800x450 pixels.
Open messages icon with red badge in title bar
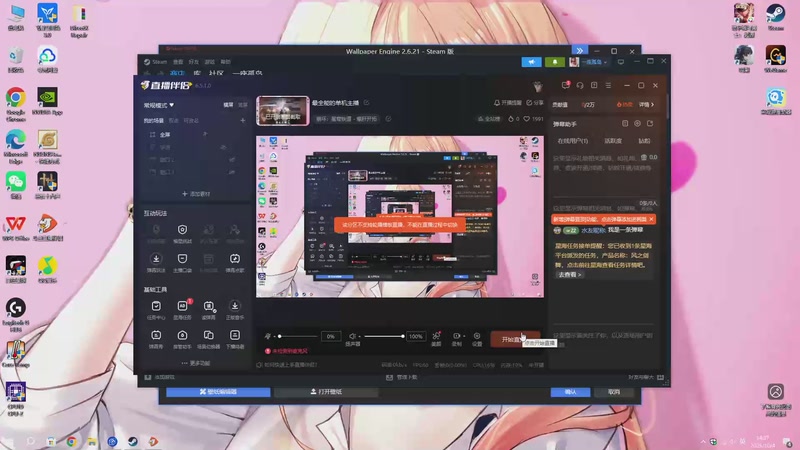pos(565,85)
